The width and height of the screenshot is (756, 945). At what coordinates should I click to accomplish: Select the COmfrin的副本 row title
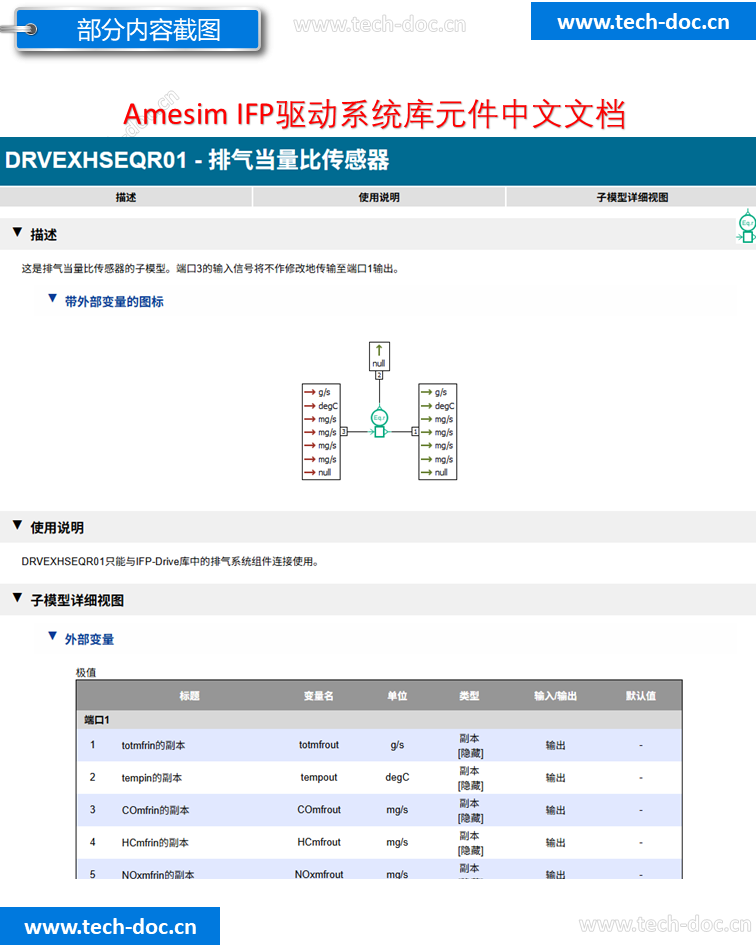156,810
